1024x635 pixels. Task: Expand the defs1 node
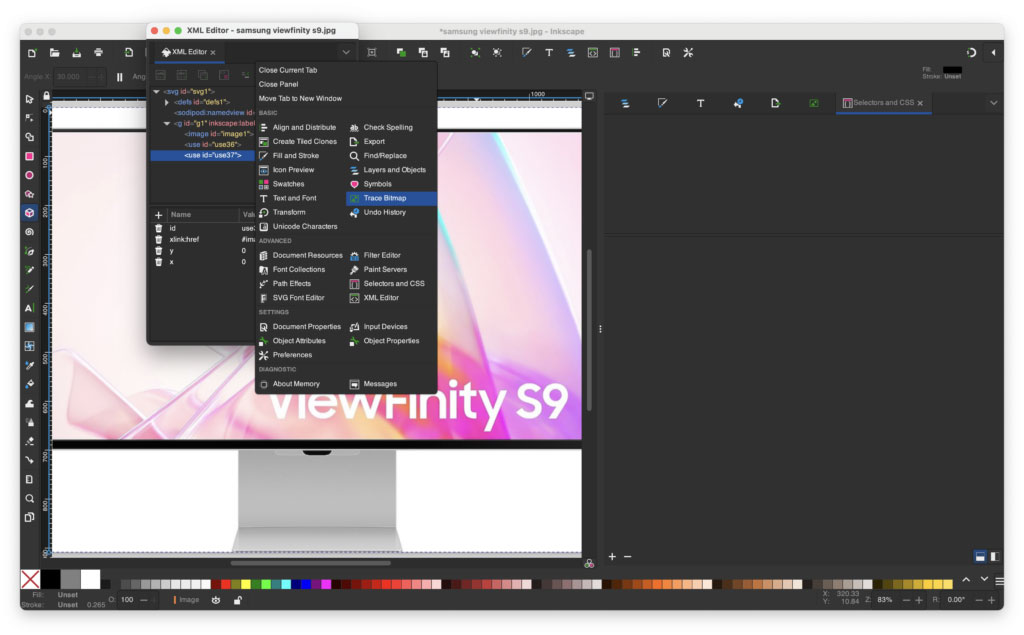coord(167,103)
